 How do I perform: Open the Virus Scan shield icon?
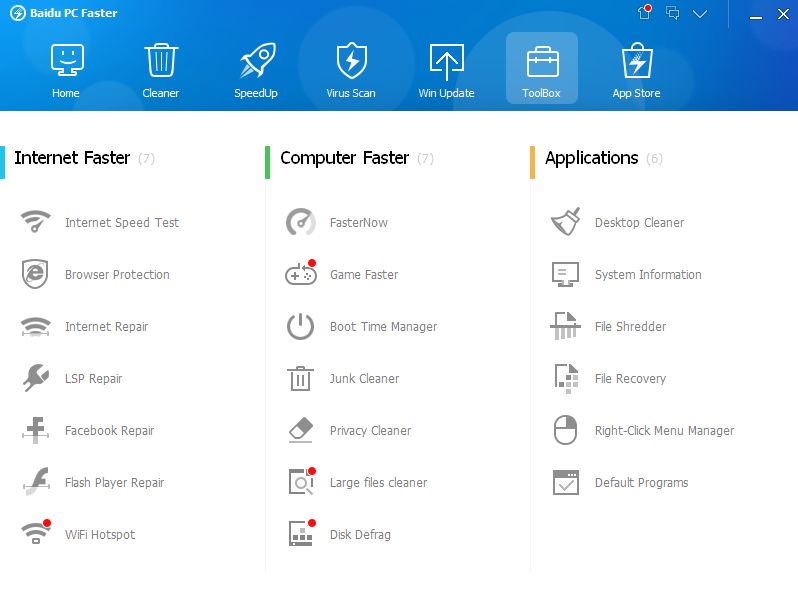coord(352,60)
